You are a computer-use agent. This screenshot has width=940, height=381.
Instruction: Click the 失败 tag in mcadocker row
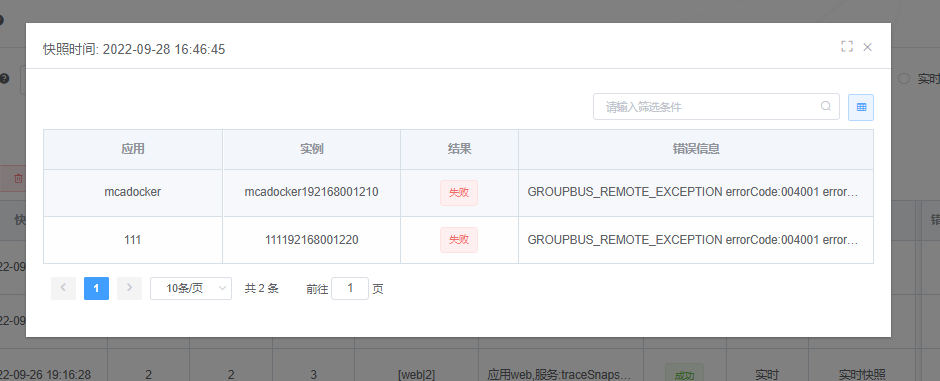click(459, 193)
